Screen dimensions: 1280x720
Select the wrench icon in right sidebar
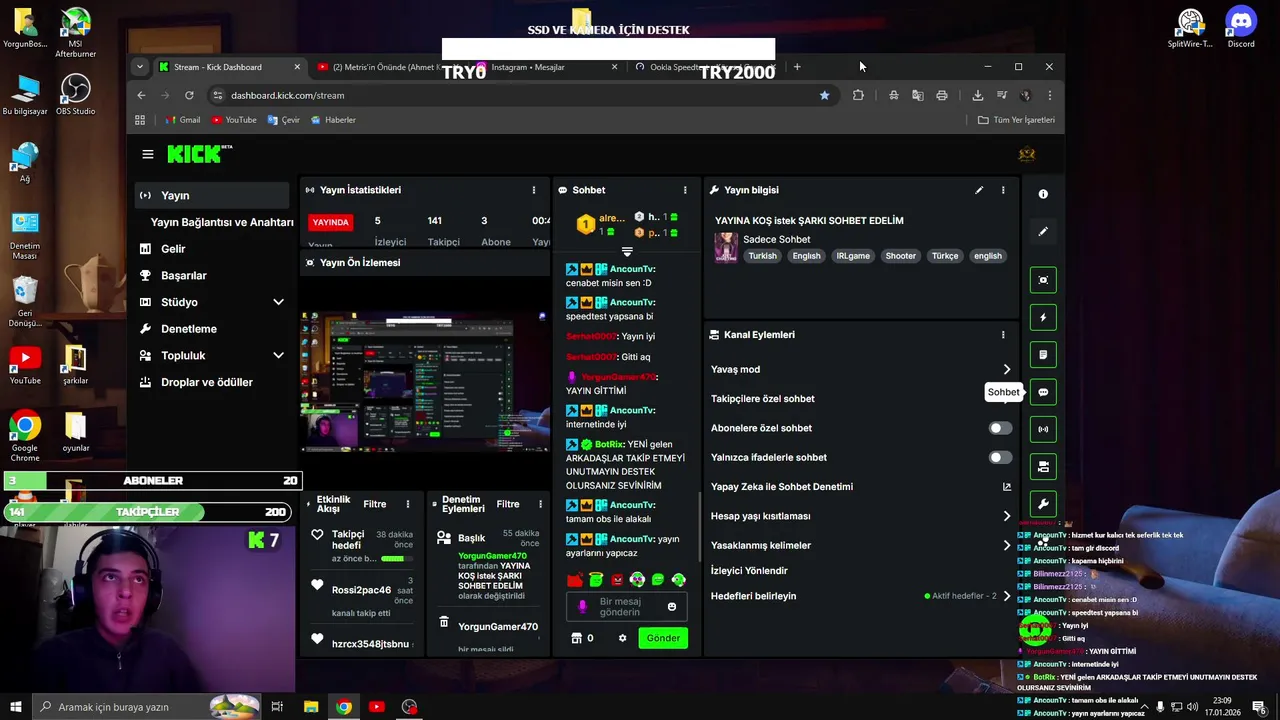click(x=1043, y=504)
